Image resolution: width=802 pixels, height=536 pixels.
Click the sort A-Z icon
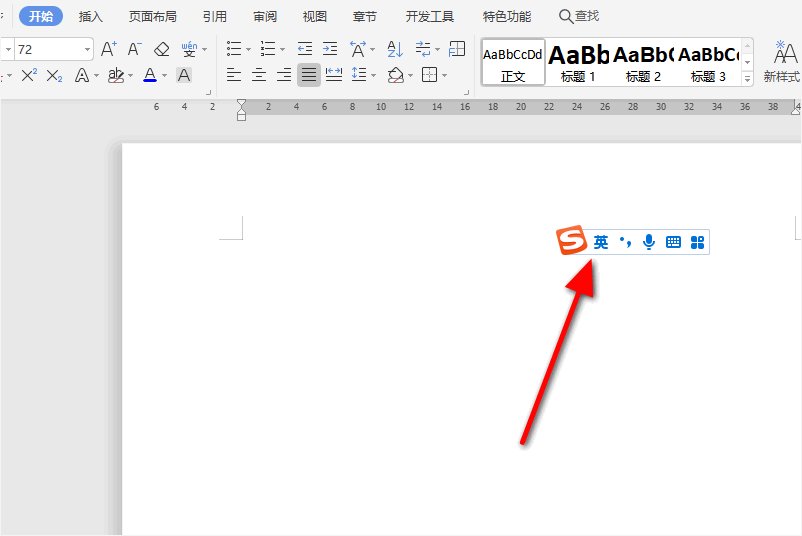point(395,49)
